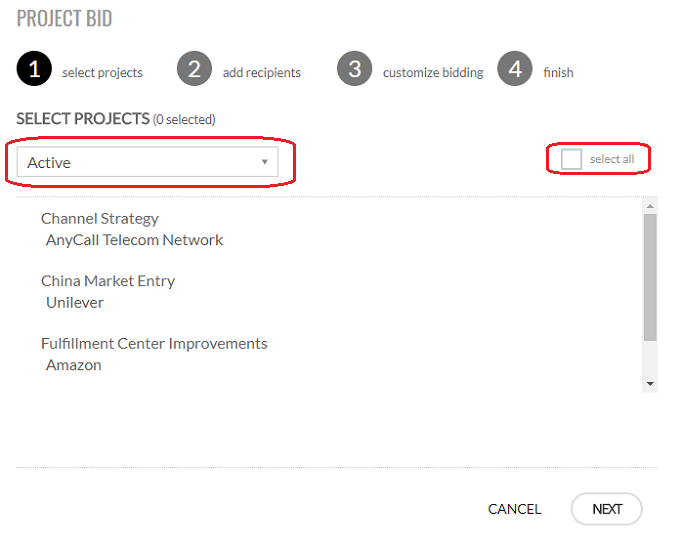This screenshot has height=547, width=681.
Task: Click the step 4 circle icon
Action: (x=514, y=70)
